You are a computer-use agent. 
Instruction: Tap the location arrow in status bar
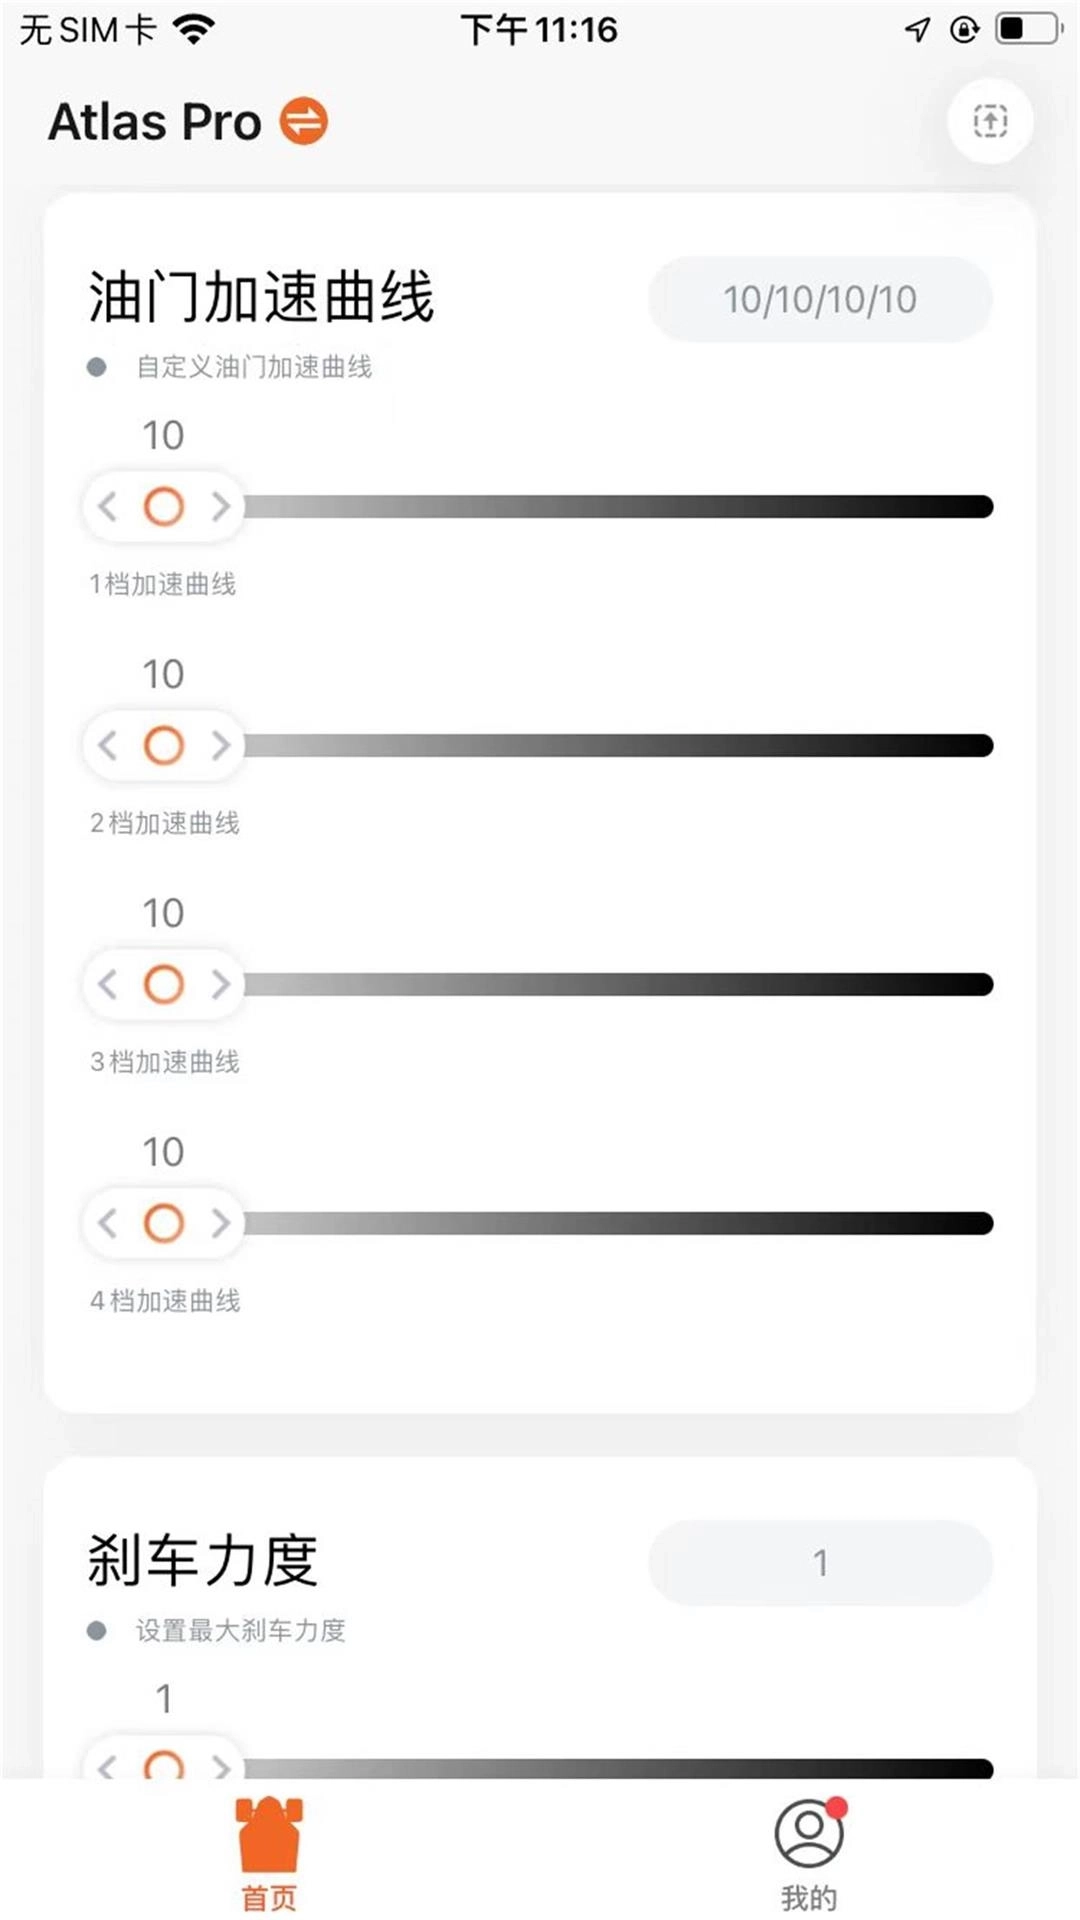(x=917, y=30)
